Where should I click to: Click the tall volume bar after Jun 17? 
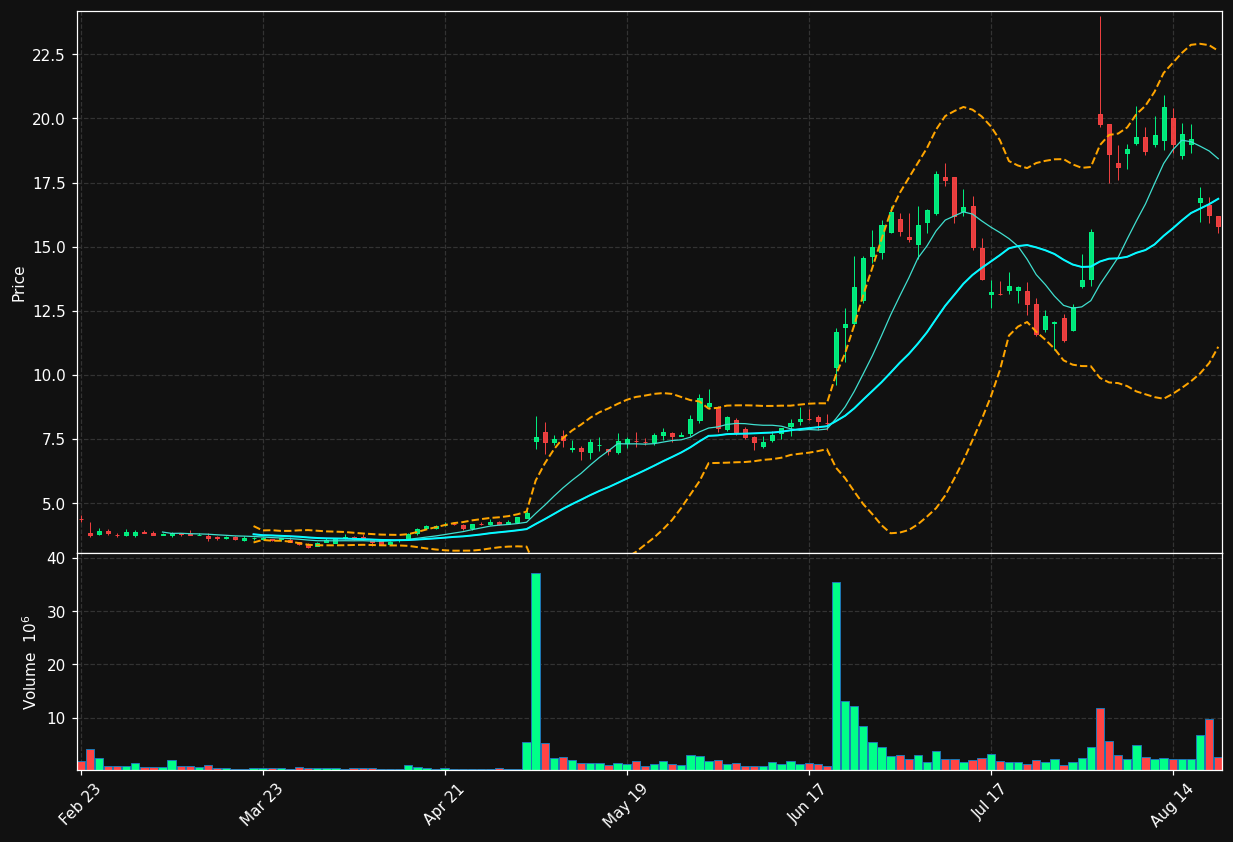pos(836,676)
